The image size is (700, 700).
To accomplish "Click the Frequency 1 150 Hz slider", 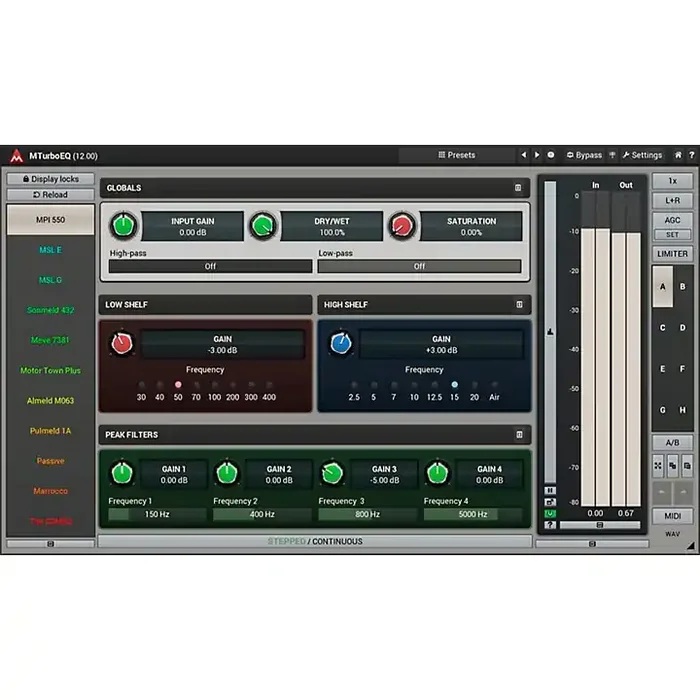I will pos(157,514).
